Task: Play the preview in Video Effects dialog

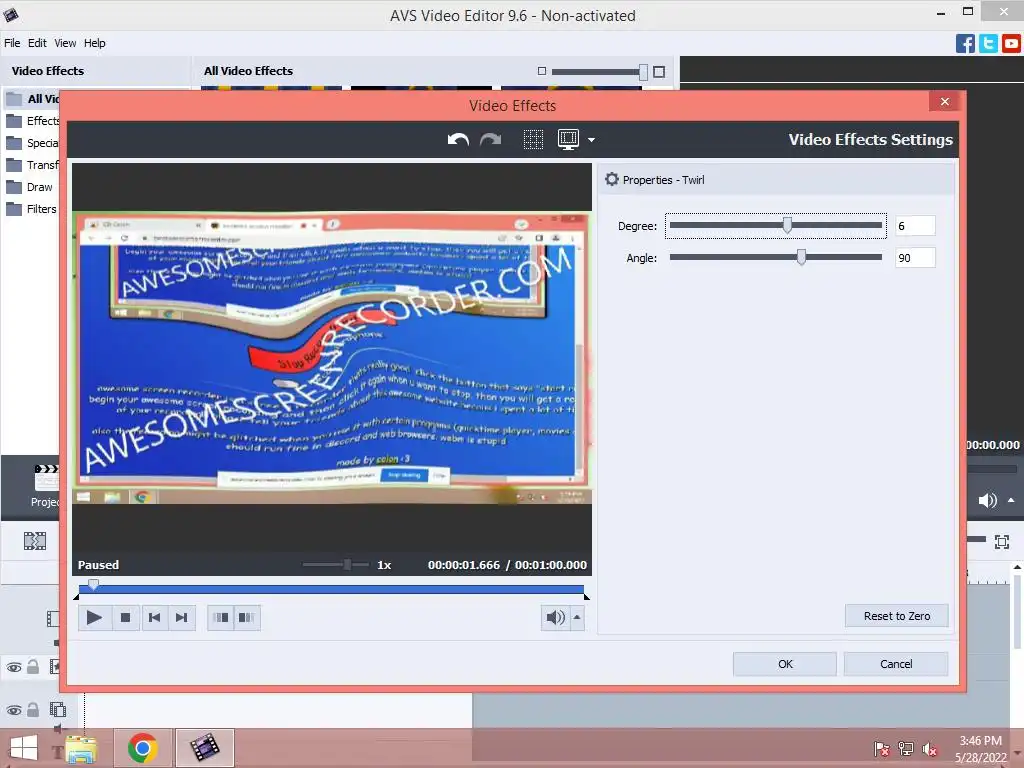Action: click(x=94, y=617)
